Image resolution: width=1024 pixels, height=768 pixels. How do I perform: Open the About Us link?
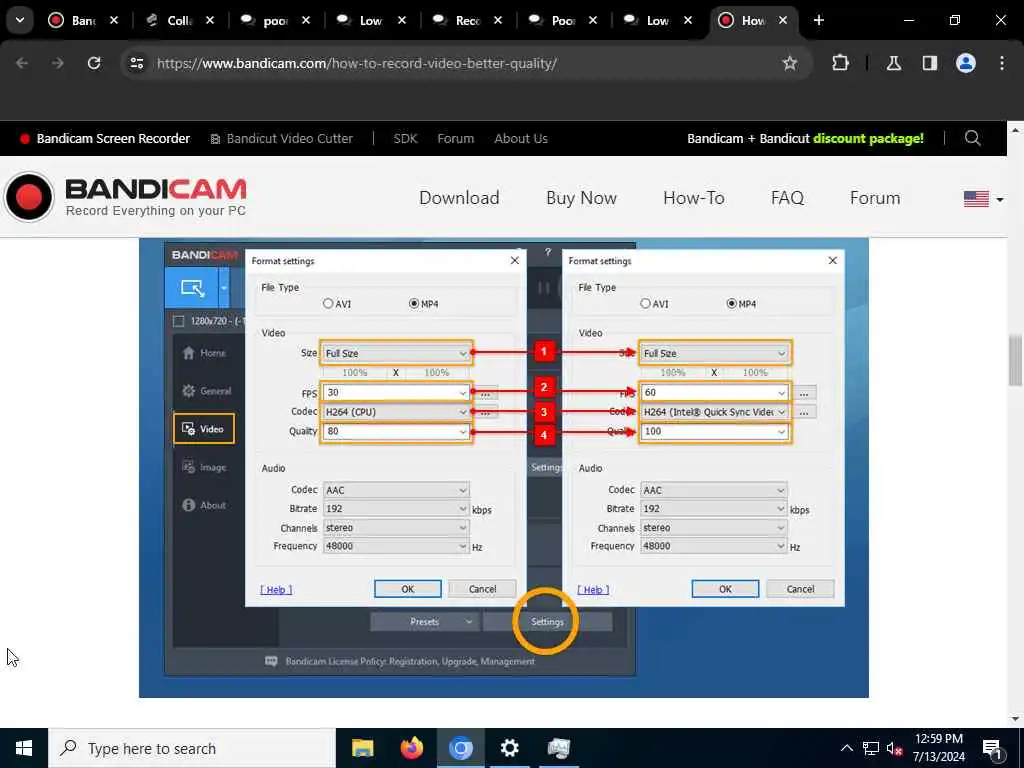pyautogui.click(x=520, y=138)
